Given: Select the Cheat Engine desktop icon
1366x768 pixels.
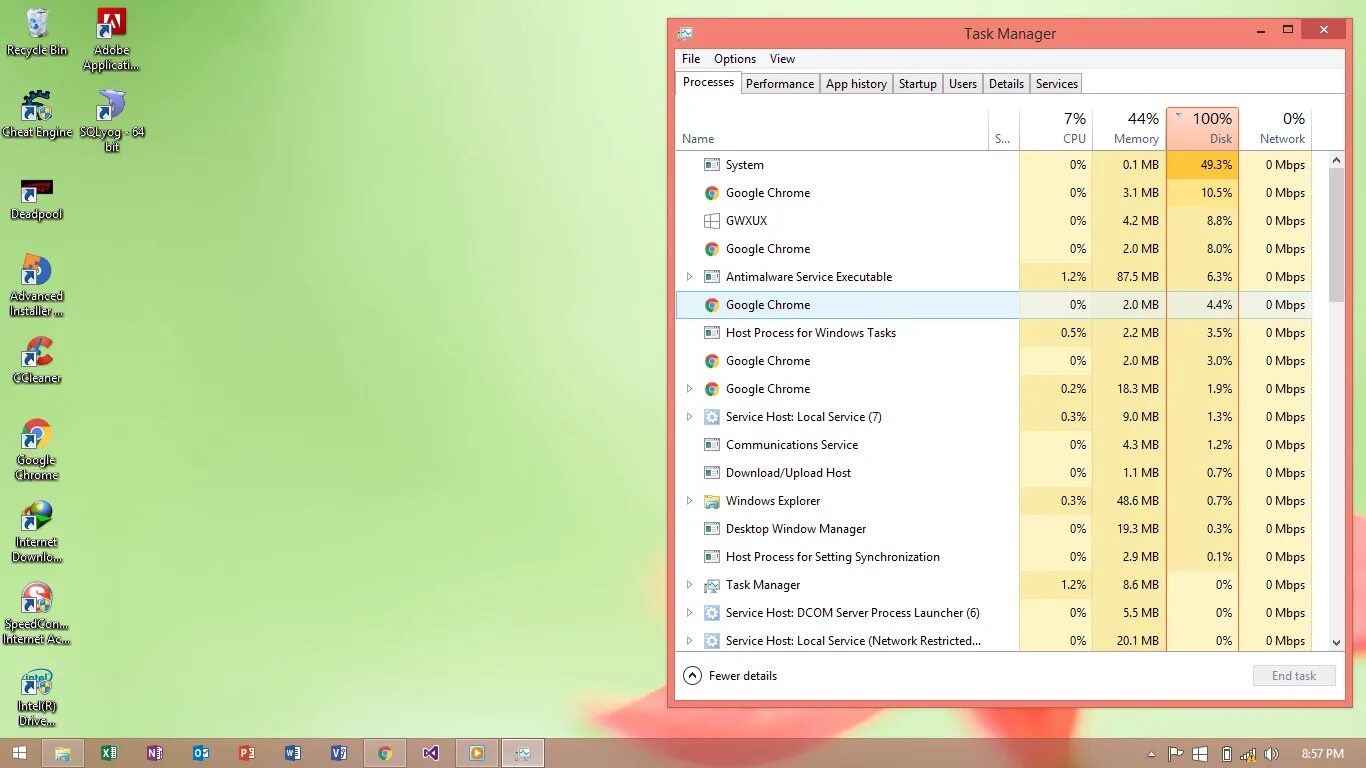Looking at the screenshot, I should 37,114.
